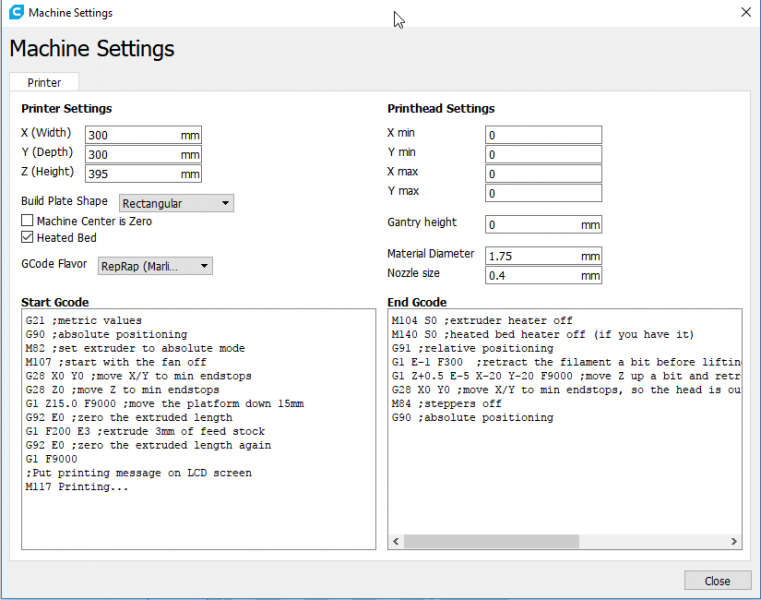Focus the Z (Height) input field
Screen dimensions: 761x600
(132, 174)
